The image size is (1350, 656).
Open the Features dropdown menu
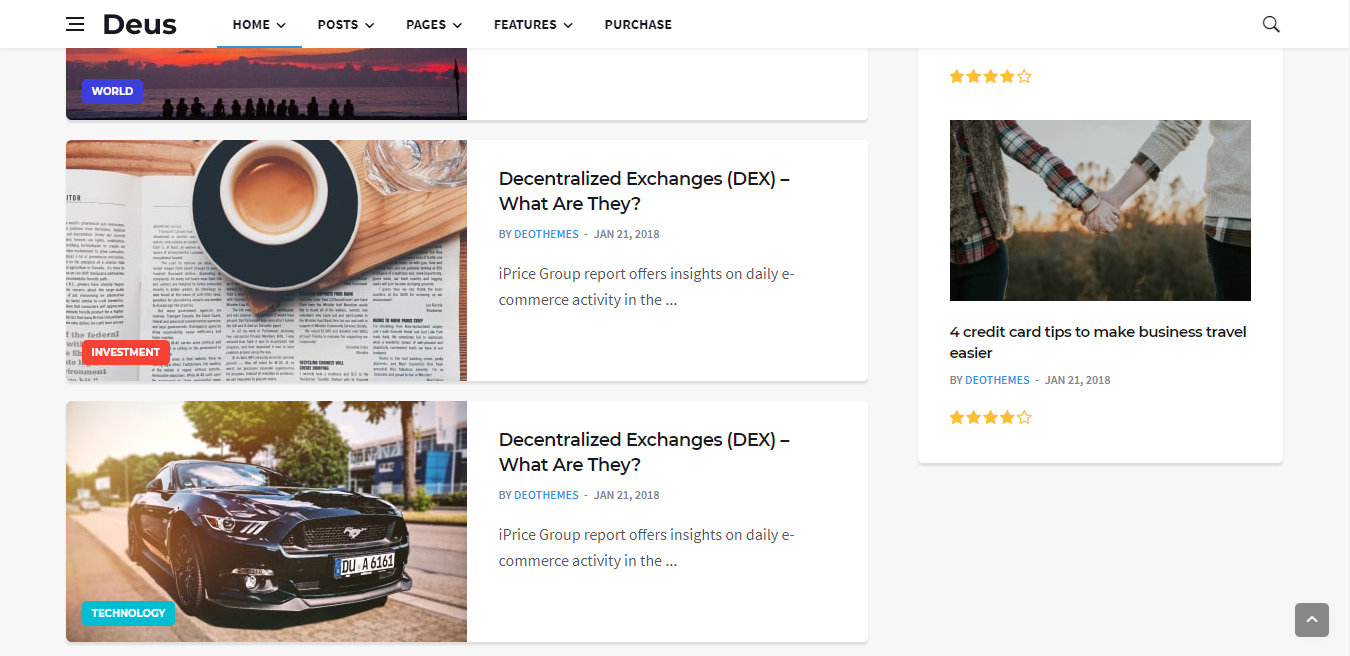(533, 24)
